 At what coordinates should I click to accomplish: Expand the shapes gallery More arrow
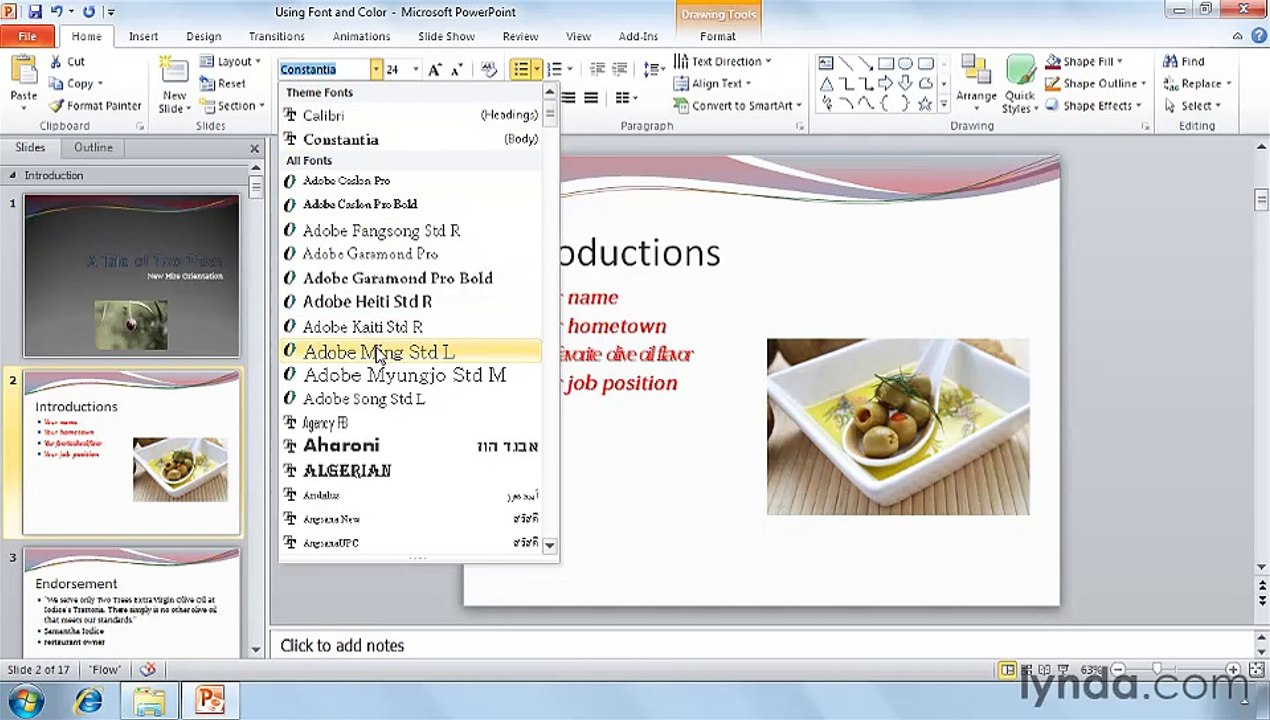(x=944, y=104)
